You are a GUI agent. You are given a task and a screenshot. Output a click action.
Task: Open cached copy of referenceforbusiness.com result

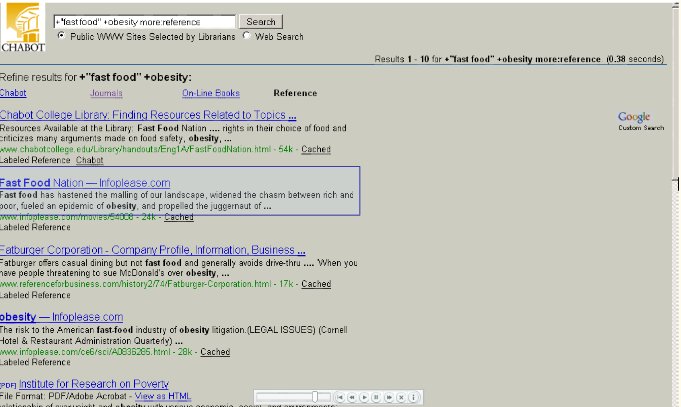point(316,284)
